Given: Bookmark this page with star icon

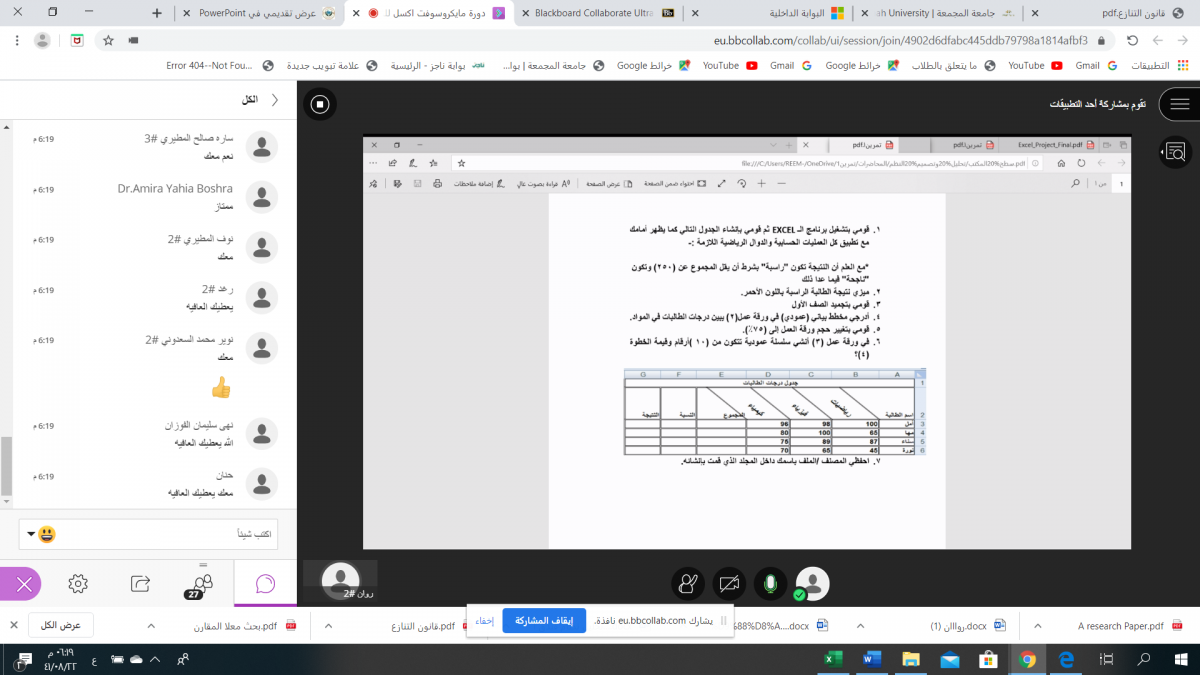Looking at the screenshot, I should [x=108, y=40].
